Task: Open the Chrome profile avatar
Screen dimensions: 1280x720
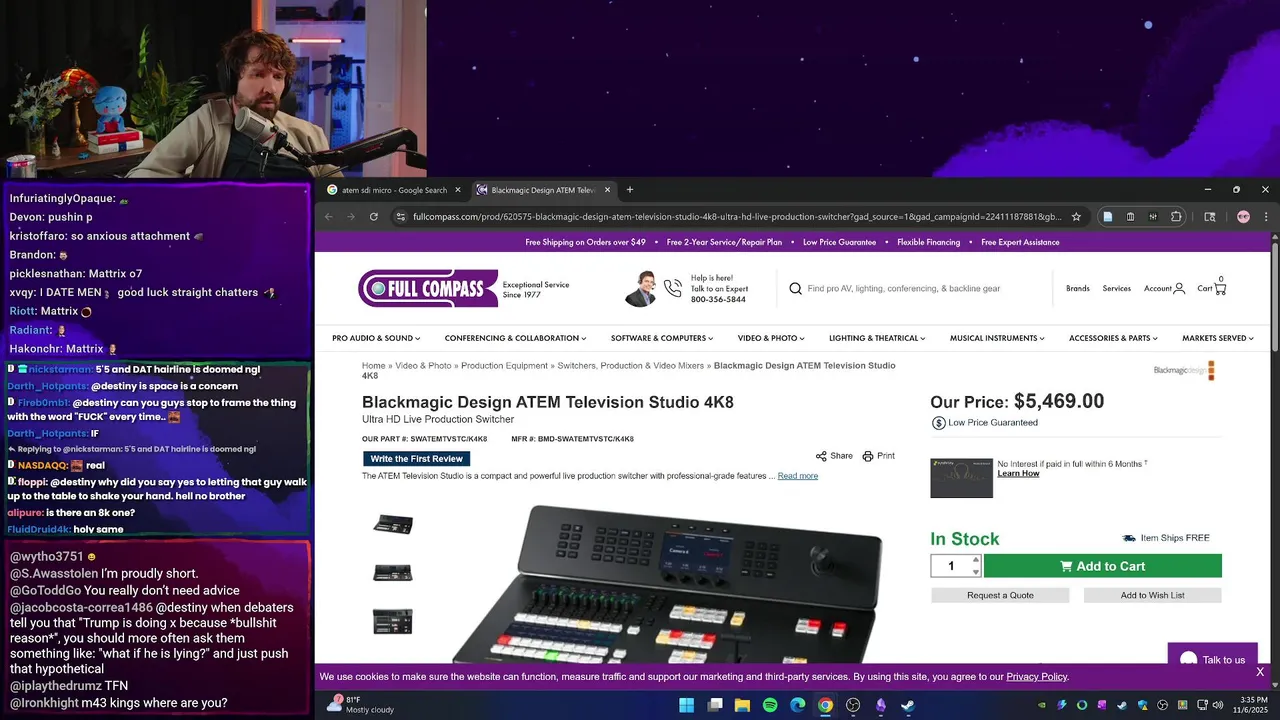Action: tap(1243, 216)
